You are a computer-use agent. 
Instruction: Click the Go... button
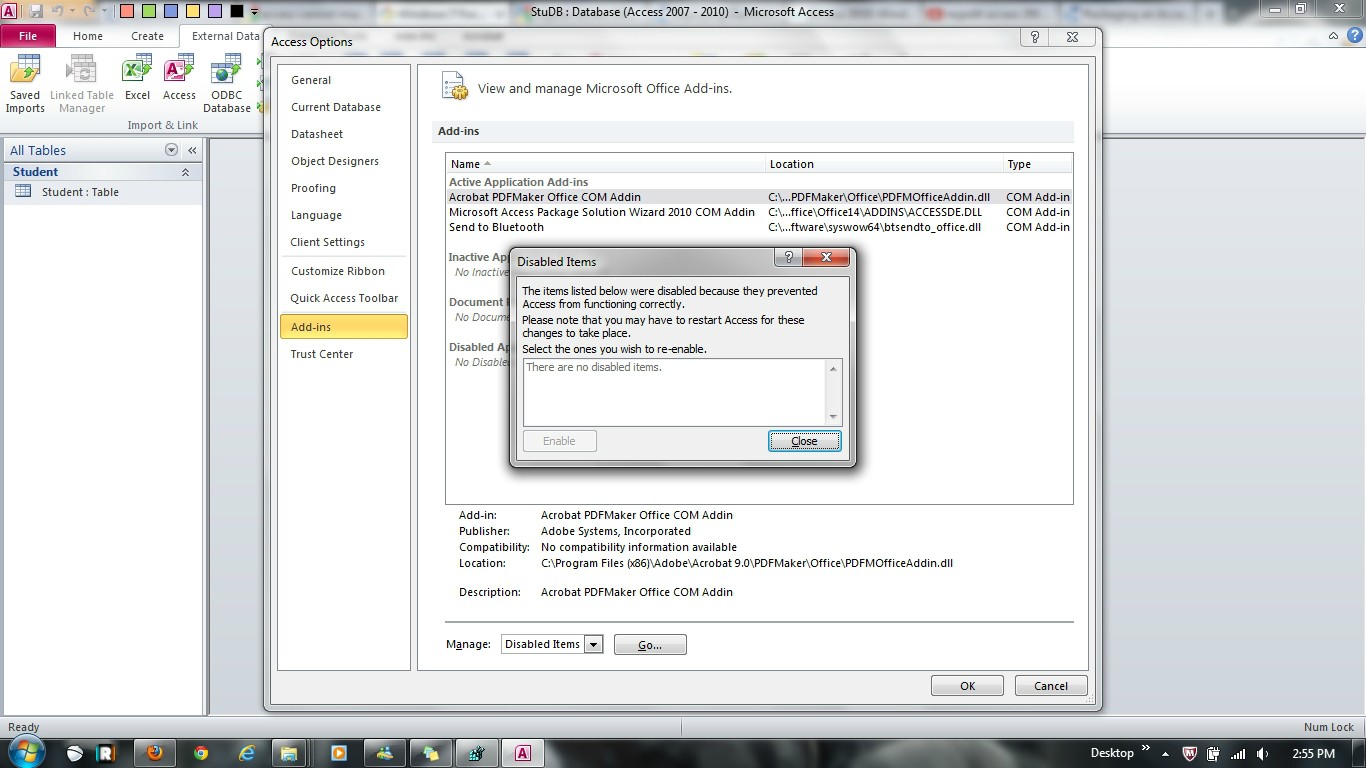click(x=650, y=645)
